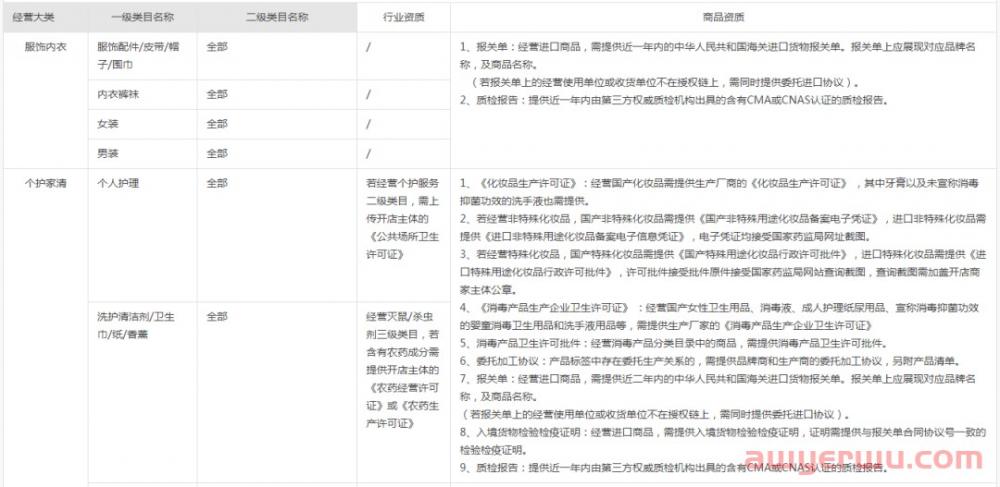Click the 经营大类 column header
This screenshot has height=487, width=1000.
[45, 17]
